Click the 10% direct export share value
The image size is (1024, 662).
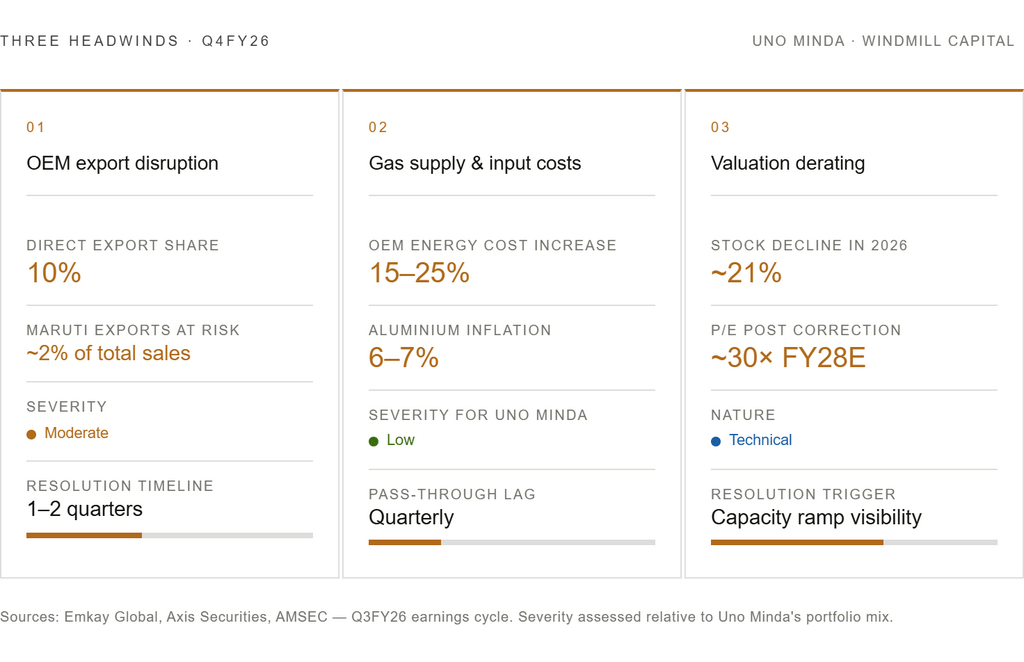54,273
